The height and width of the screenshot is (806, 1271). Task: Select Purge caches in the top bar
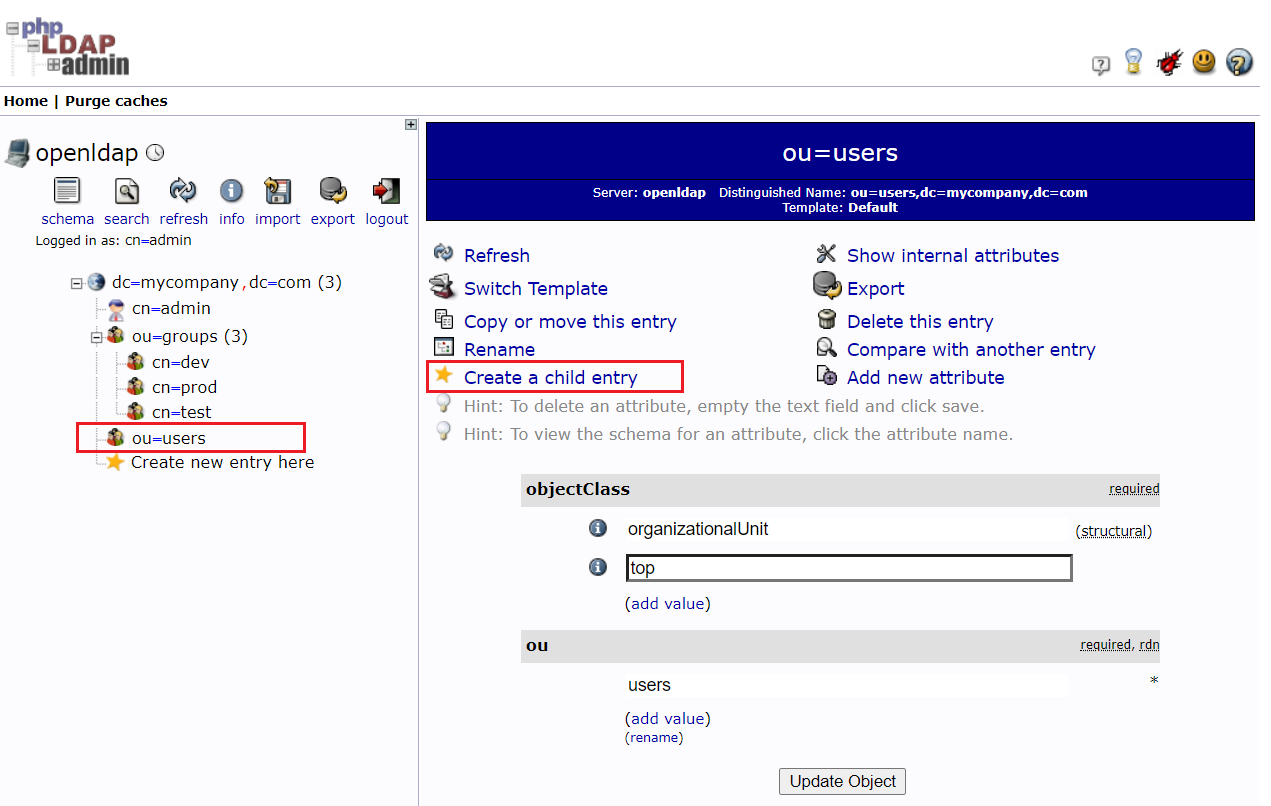coord(116,100)
